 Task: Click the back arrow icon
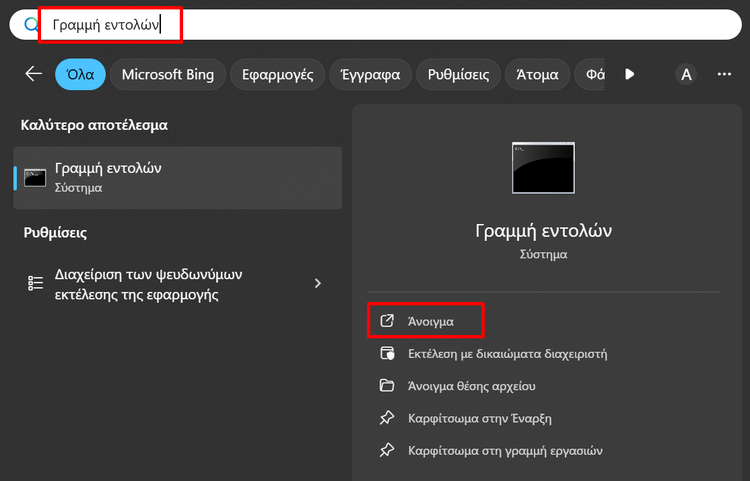tap(34, 74)
